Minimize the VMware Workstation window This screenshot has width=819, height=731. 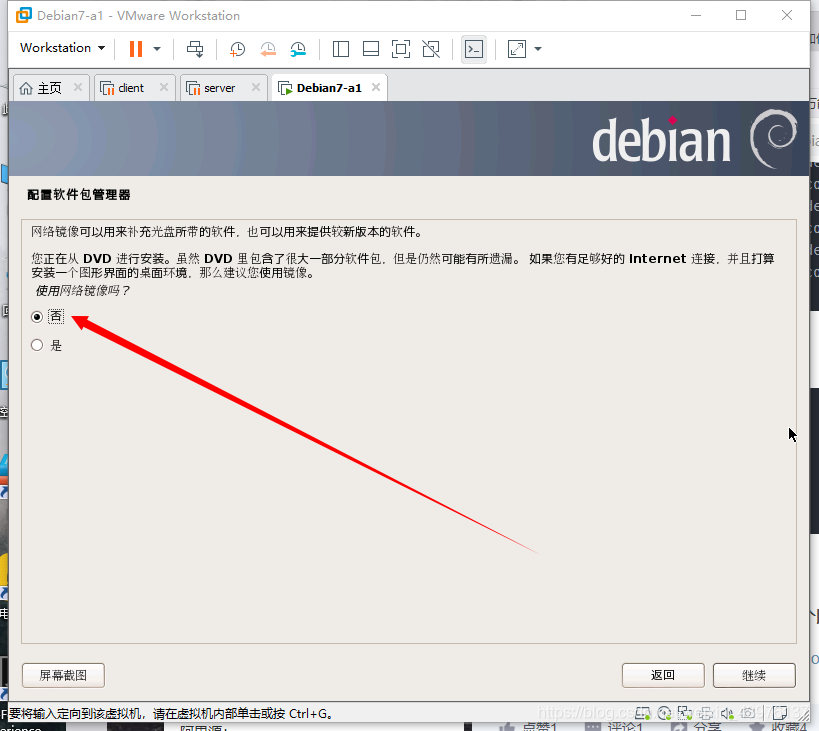pos(696,15)
